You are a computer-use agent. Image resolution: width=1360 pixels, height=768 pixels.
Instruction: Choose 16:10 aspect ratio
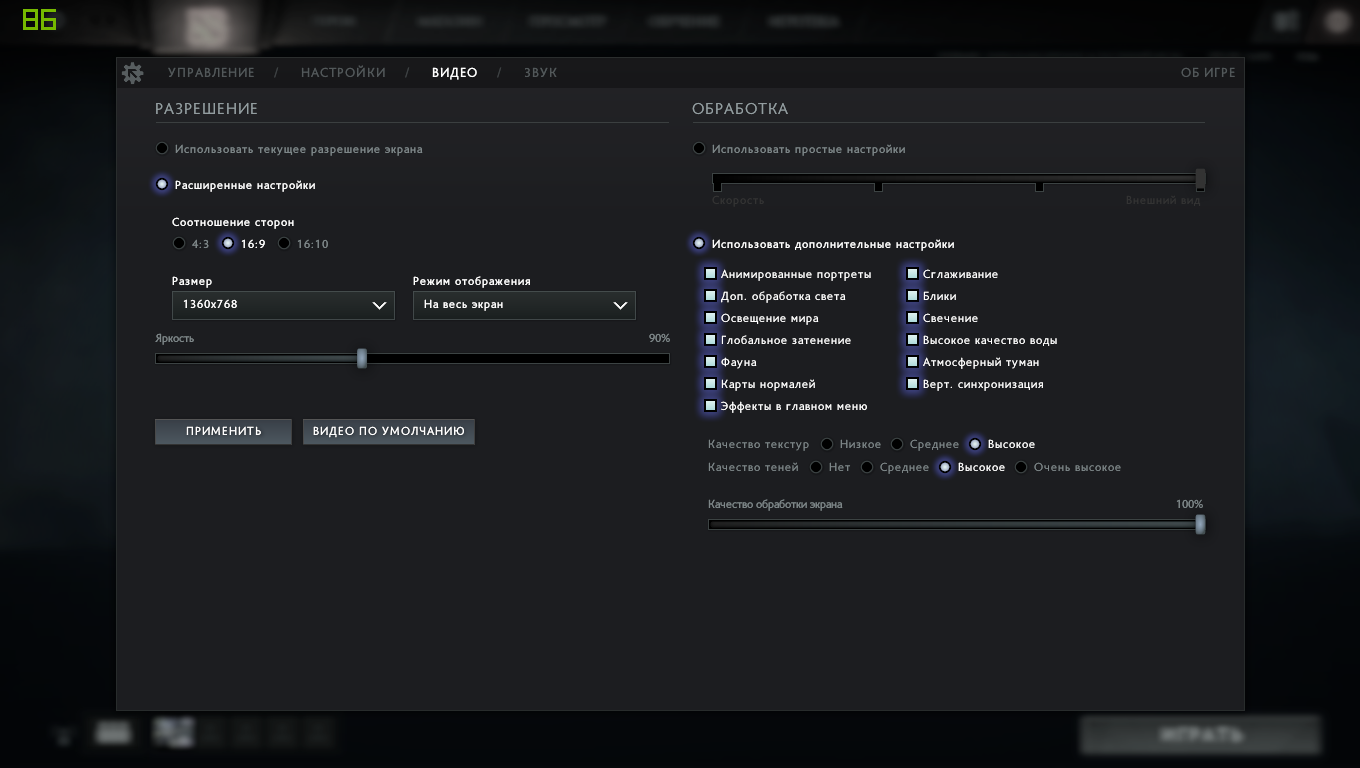[284, 244]
